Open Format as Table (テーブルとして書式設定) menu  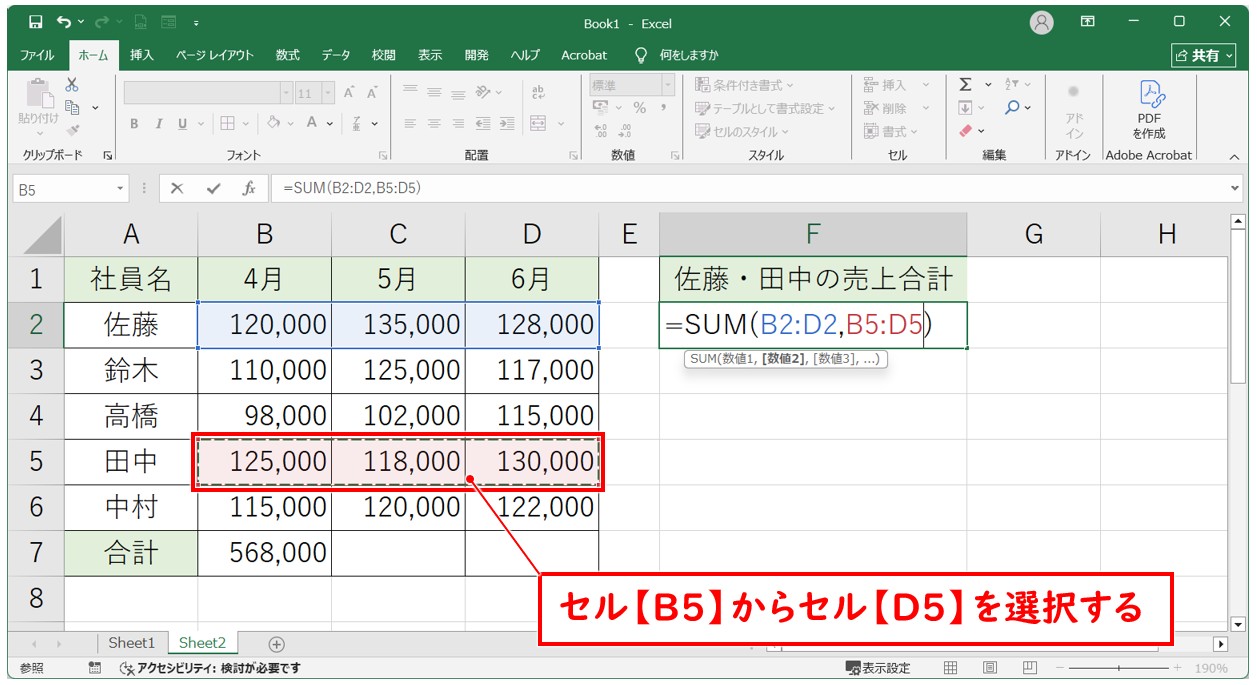(765, 108)
